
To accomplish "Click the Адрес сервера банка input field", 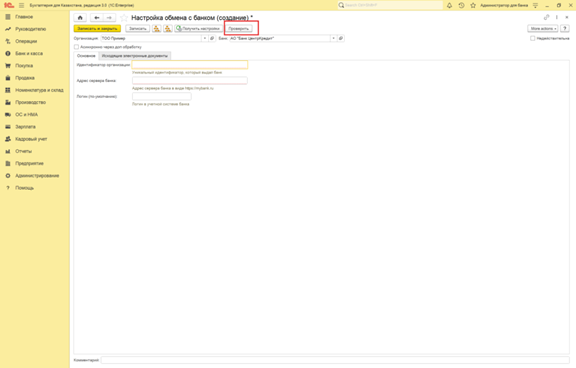I will (190, 80).
